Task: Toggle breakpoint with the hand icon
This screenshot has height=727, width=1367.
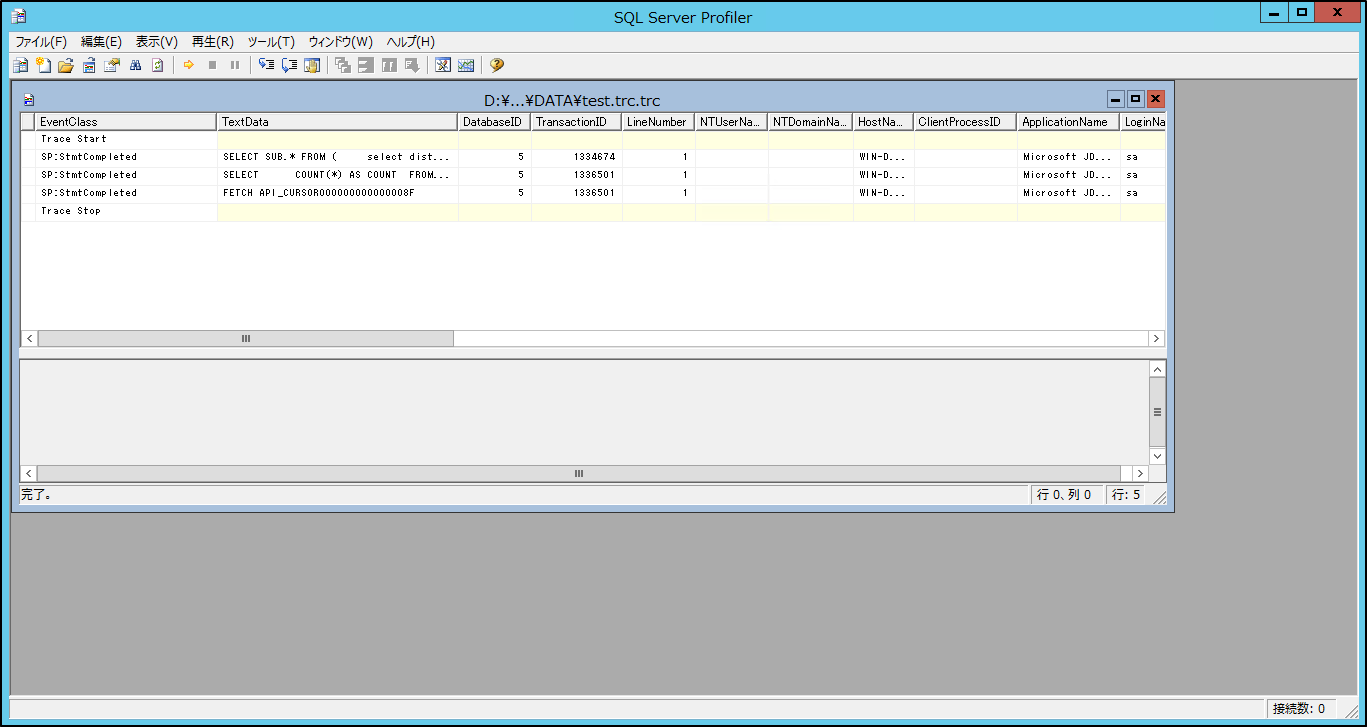Action: point(312,65)
